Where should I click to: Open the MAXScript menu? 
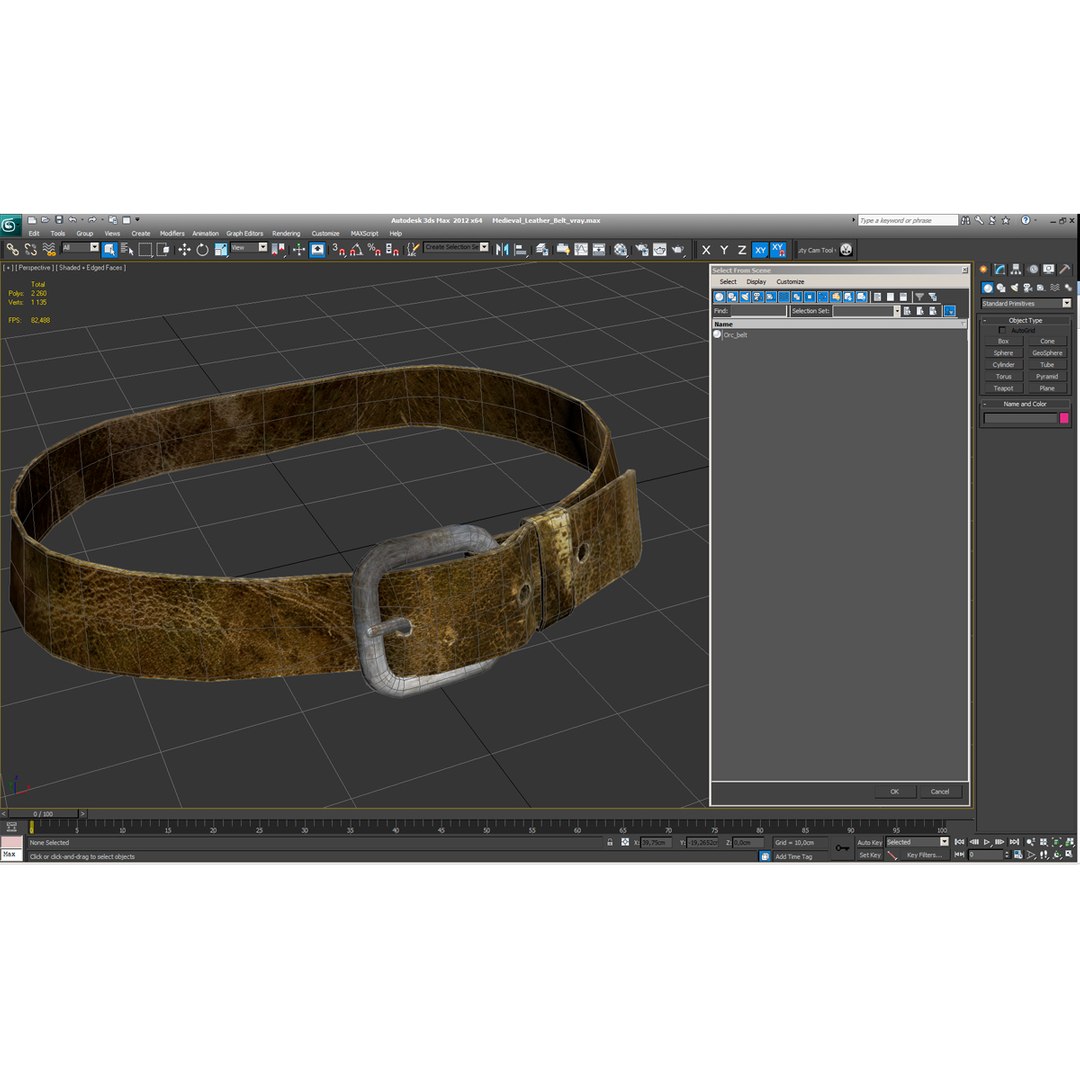364,233
